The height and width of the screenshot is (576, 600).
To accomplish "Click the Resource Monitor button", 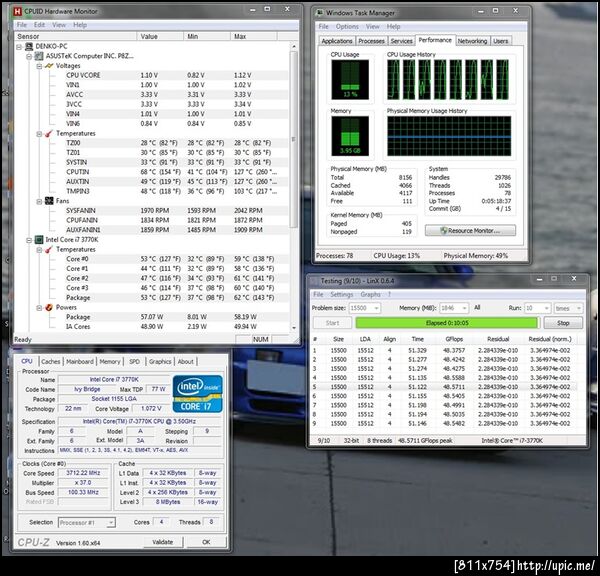I will tap(470, 231).
